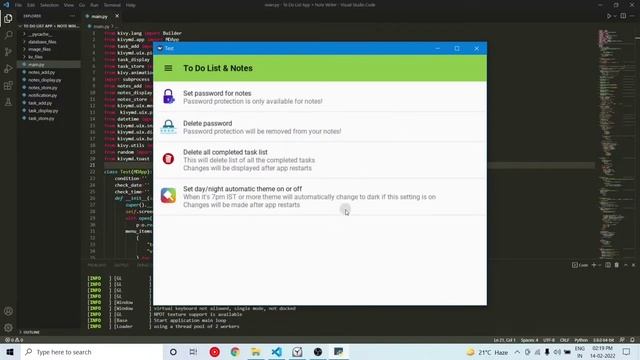Open task_store.py in Explorer

(41, 118)
